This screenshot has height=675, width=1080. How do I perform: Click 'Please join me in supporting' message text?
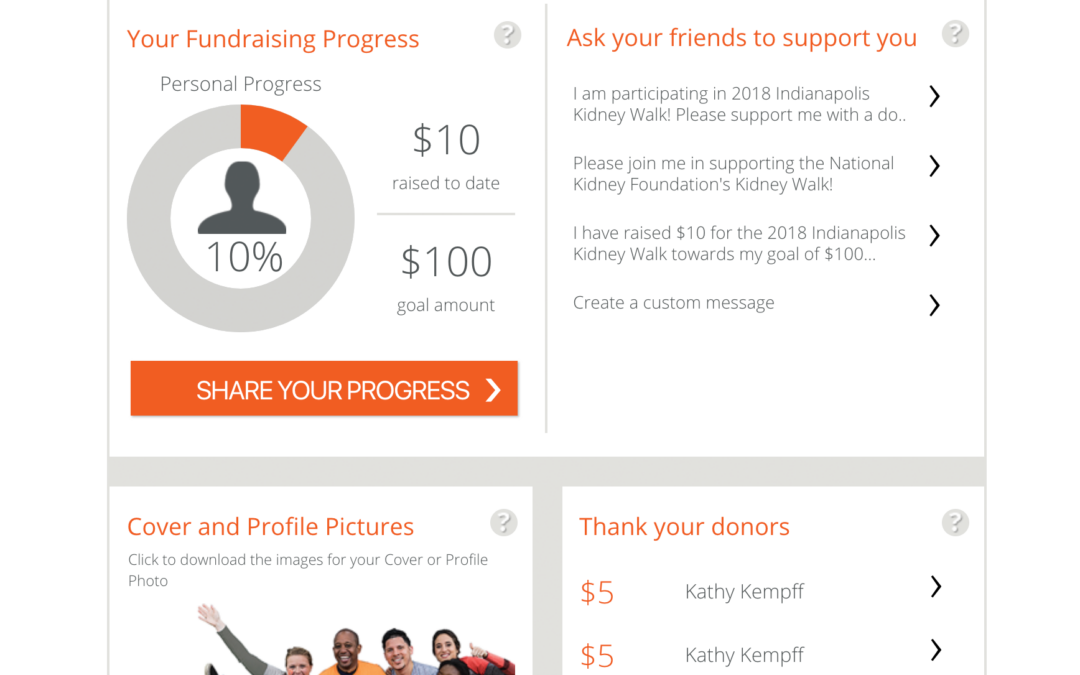(x=733, y=174)
